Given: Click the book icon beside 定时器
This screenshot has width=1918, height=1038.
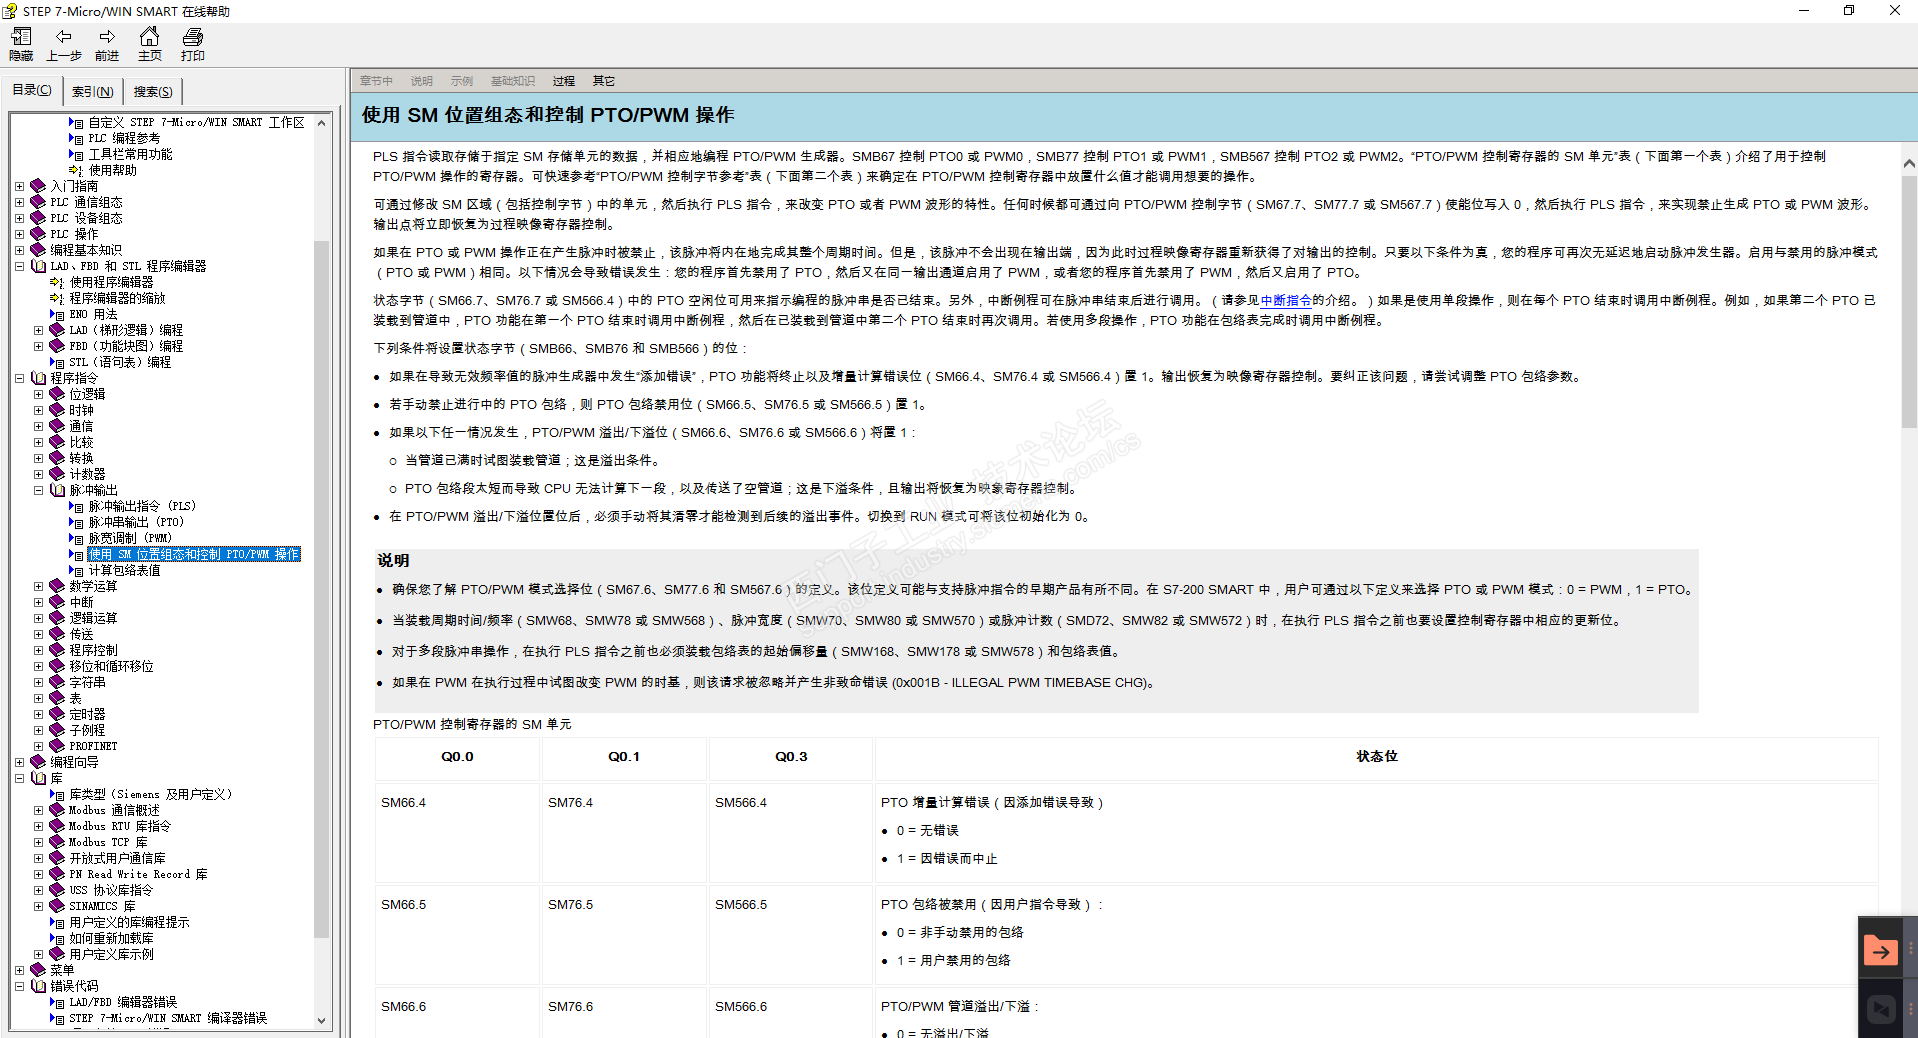Looking at the screenshot, I should pyautogui.click(x=57, y=714).
